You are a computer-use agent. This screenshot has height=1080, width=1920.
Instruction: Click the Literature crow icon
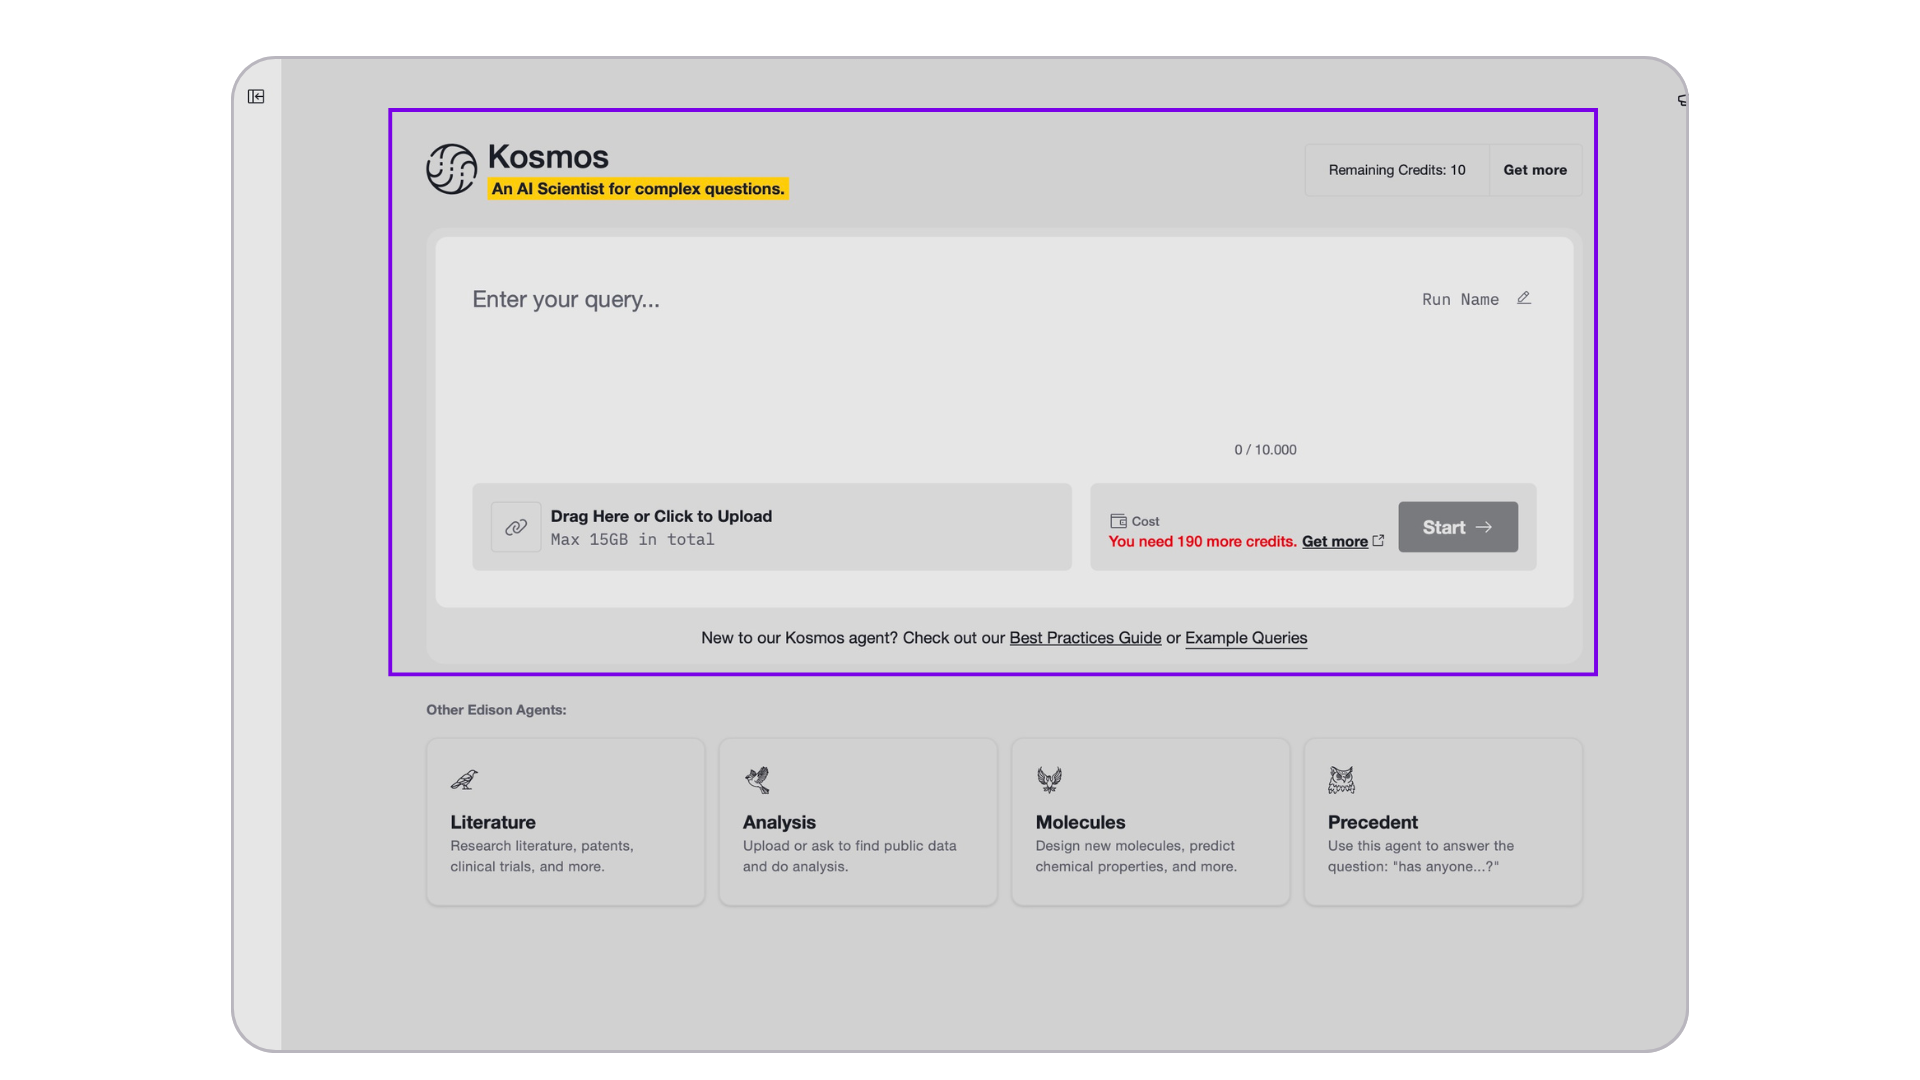(464, 779)
